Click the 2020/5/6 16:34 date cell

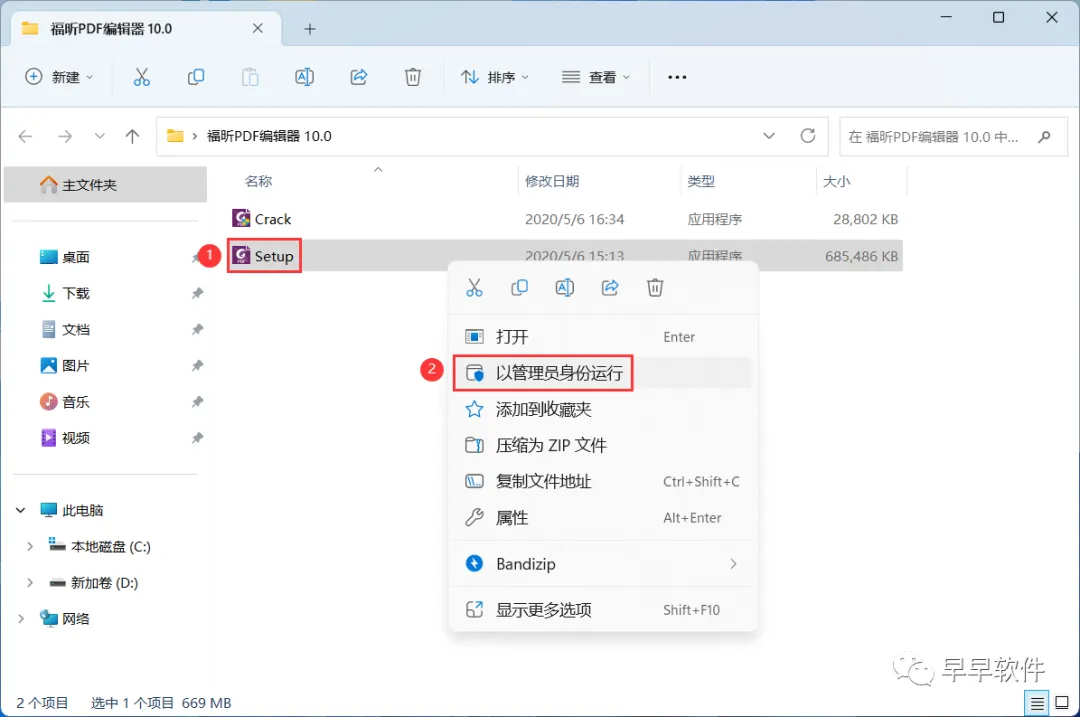point(574,219)
